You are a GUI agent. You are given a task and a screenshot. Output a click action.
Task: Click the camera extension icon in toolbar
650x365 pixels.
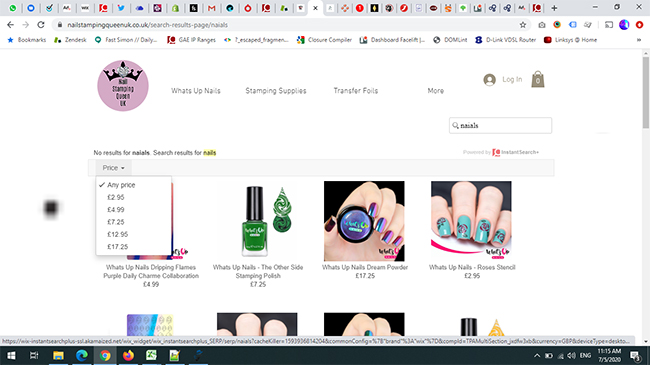542,25
